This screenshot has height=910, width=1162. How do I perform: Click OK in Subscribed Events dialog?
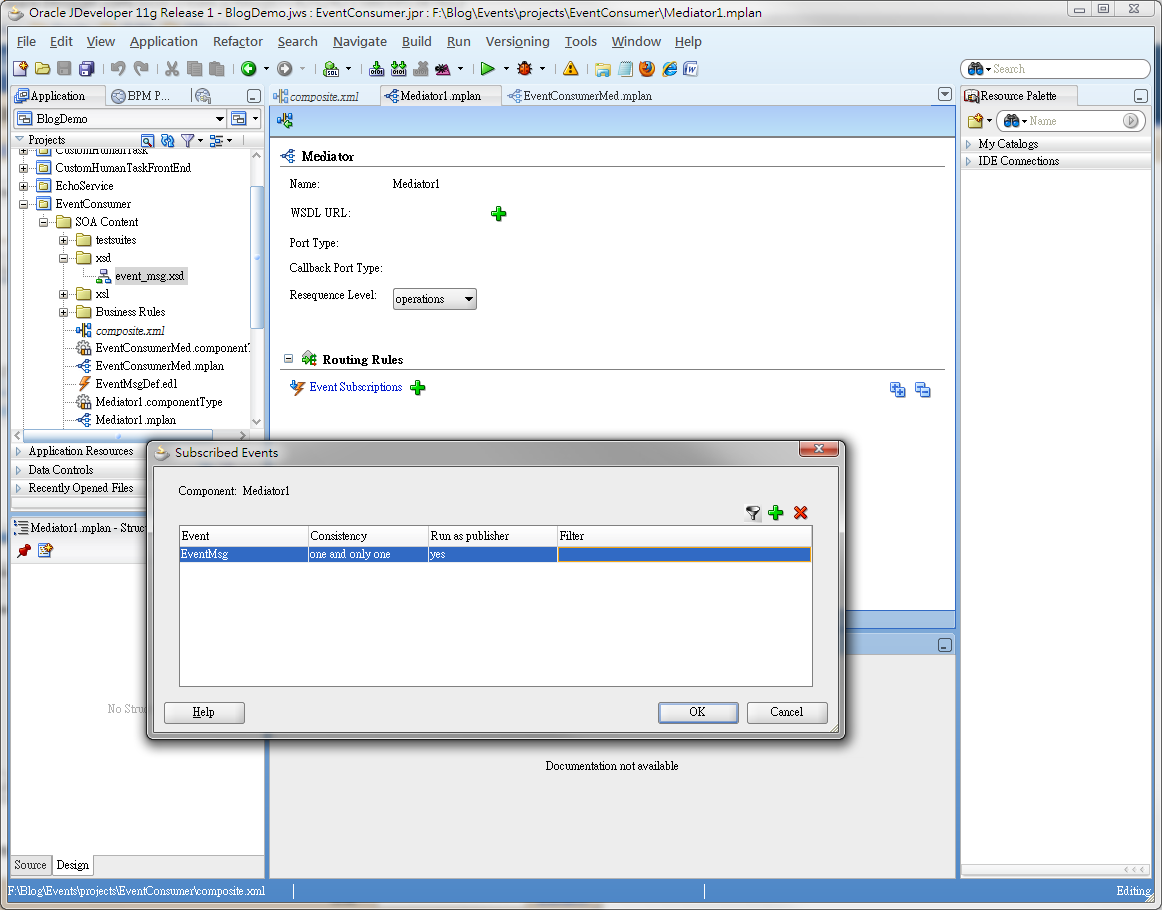(x=697, y=712)
